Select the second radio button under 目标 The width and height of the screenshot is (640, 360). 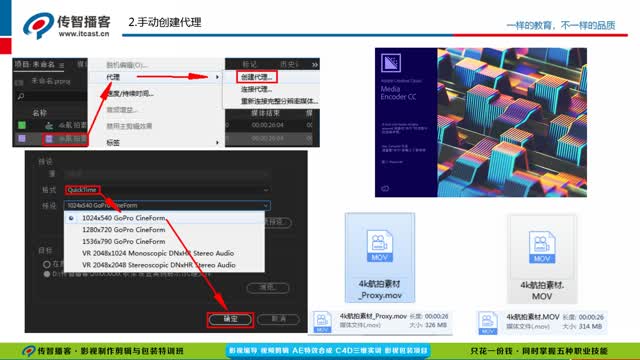[x=47, y=274]
